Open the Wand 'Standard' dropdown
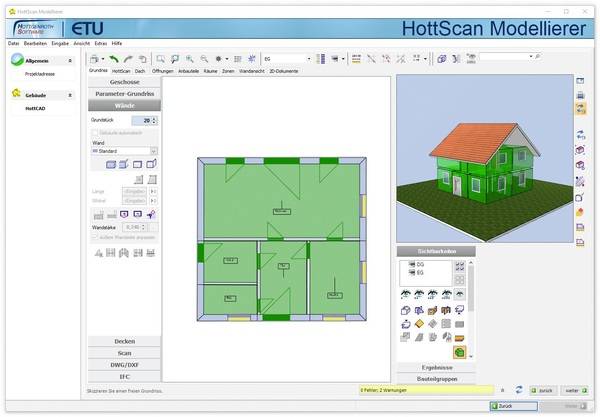600x417 pixels. (154, 151)
